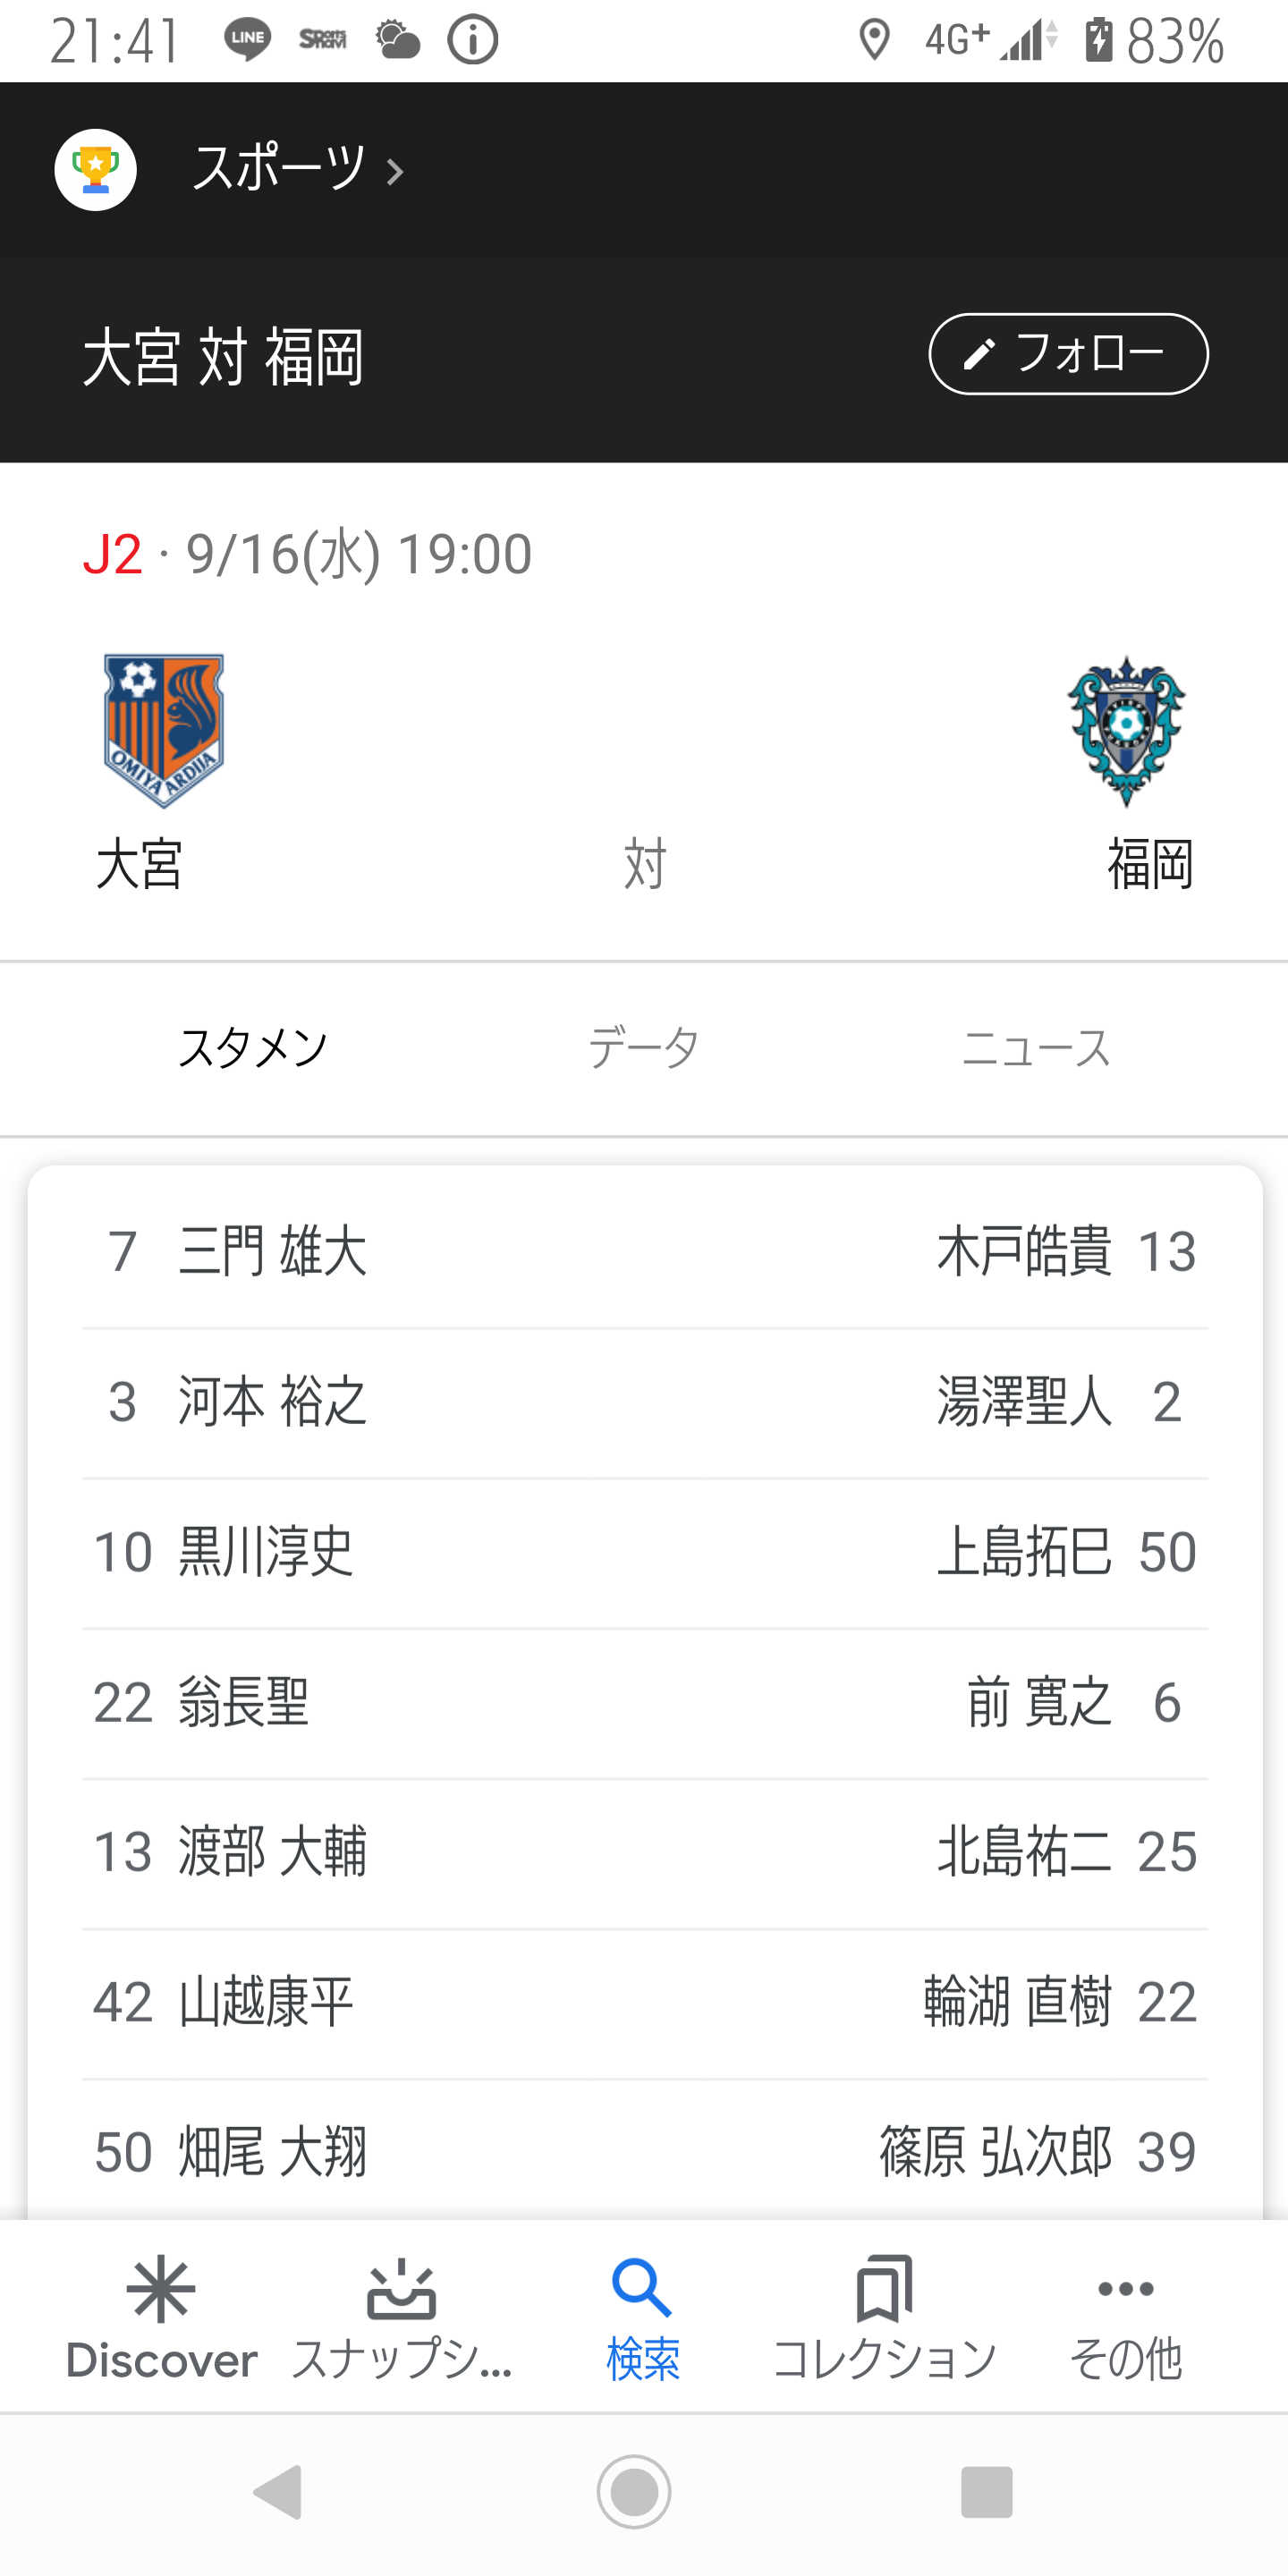Tap the J2 league link

coord(112,554)
